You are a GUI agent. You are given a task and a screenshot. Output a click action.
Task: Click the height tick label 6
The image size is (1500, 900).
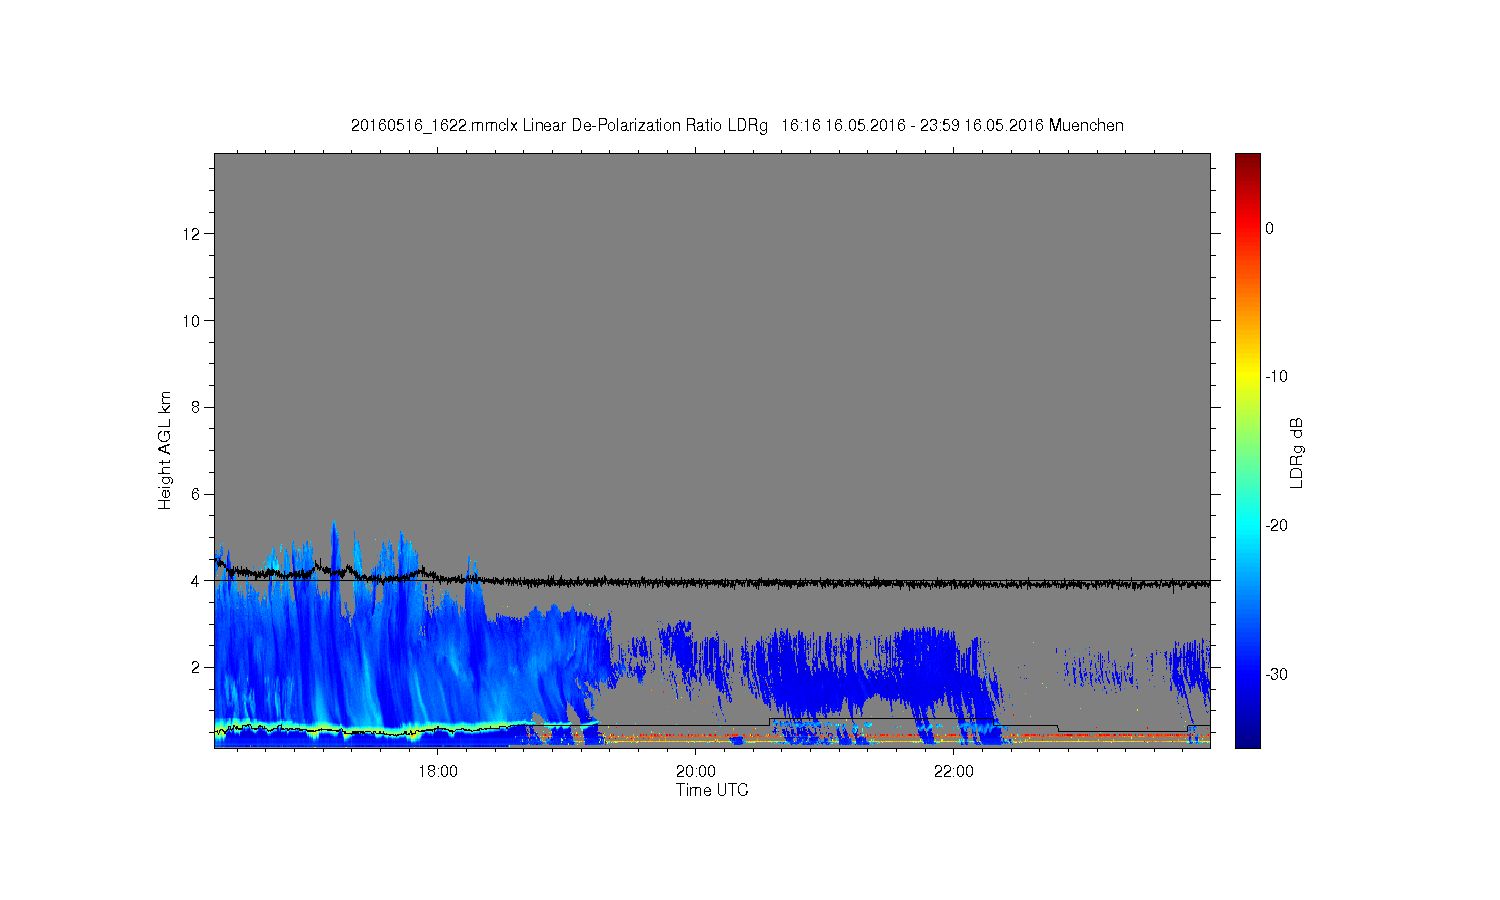point(196,494)
